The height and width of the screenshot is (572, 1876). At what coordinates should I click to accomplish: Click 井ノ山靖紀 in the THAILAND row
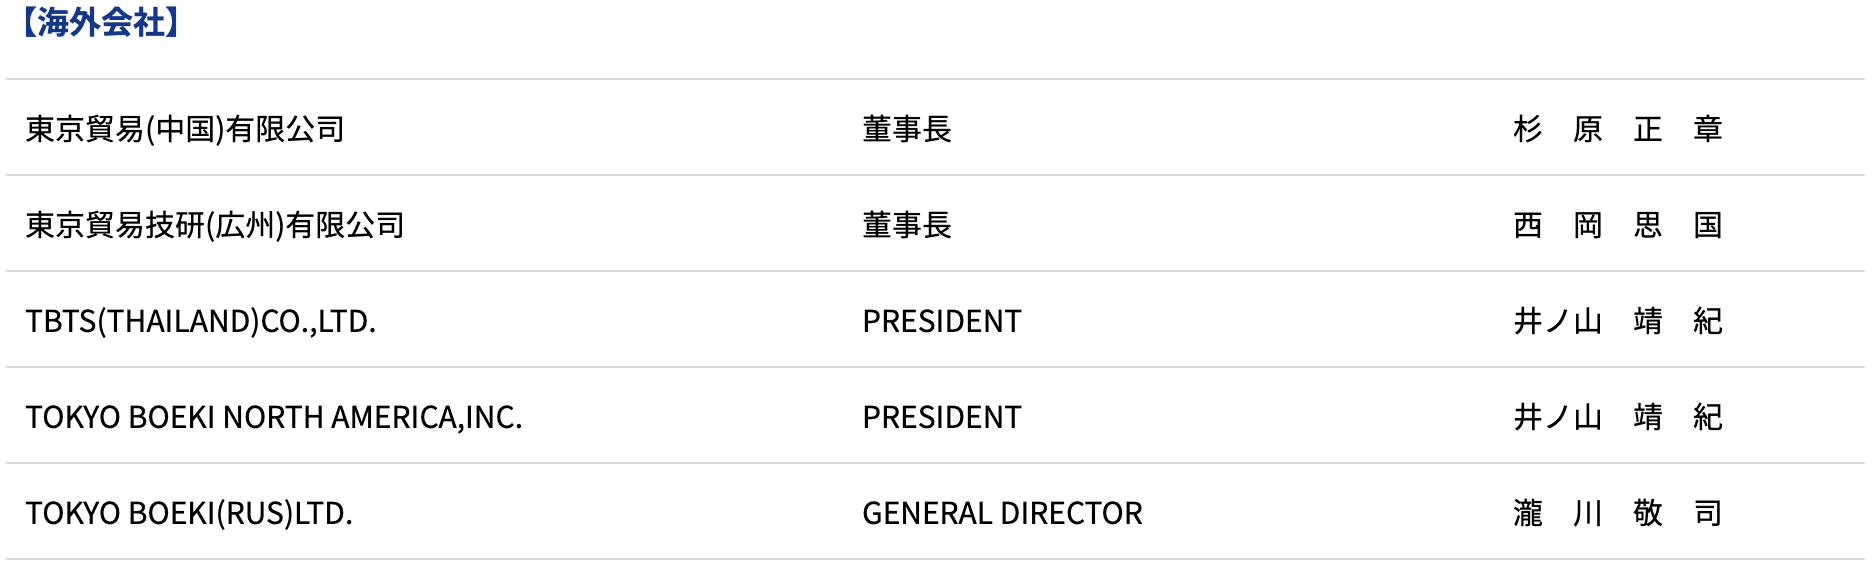pos(1618,321)
